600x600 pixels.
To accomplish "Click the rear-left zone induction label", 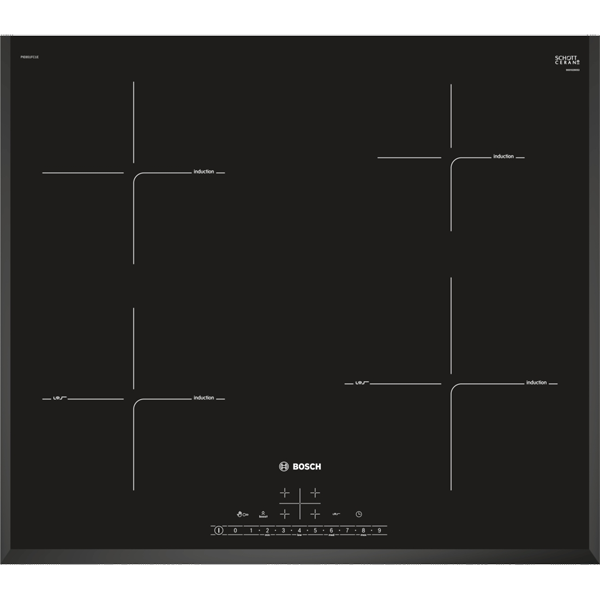I will 204,173.
